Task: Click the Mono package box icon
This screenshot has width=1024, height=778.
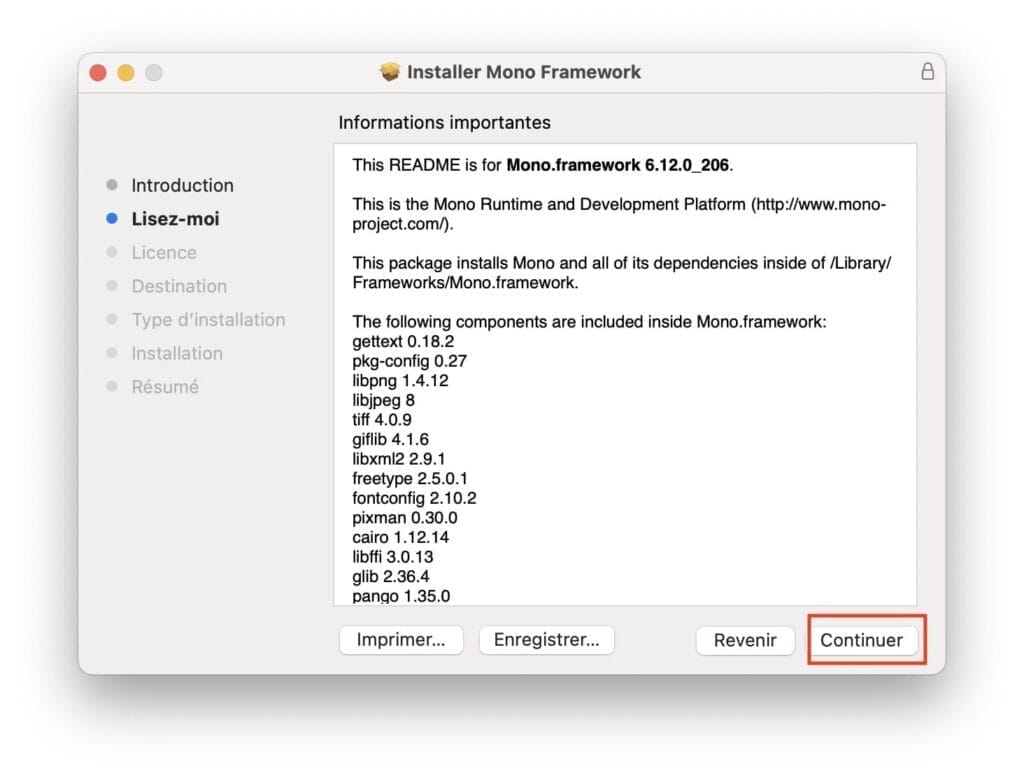Action: coord(390,72)
